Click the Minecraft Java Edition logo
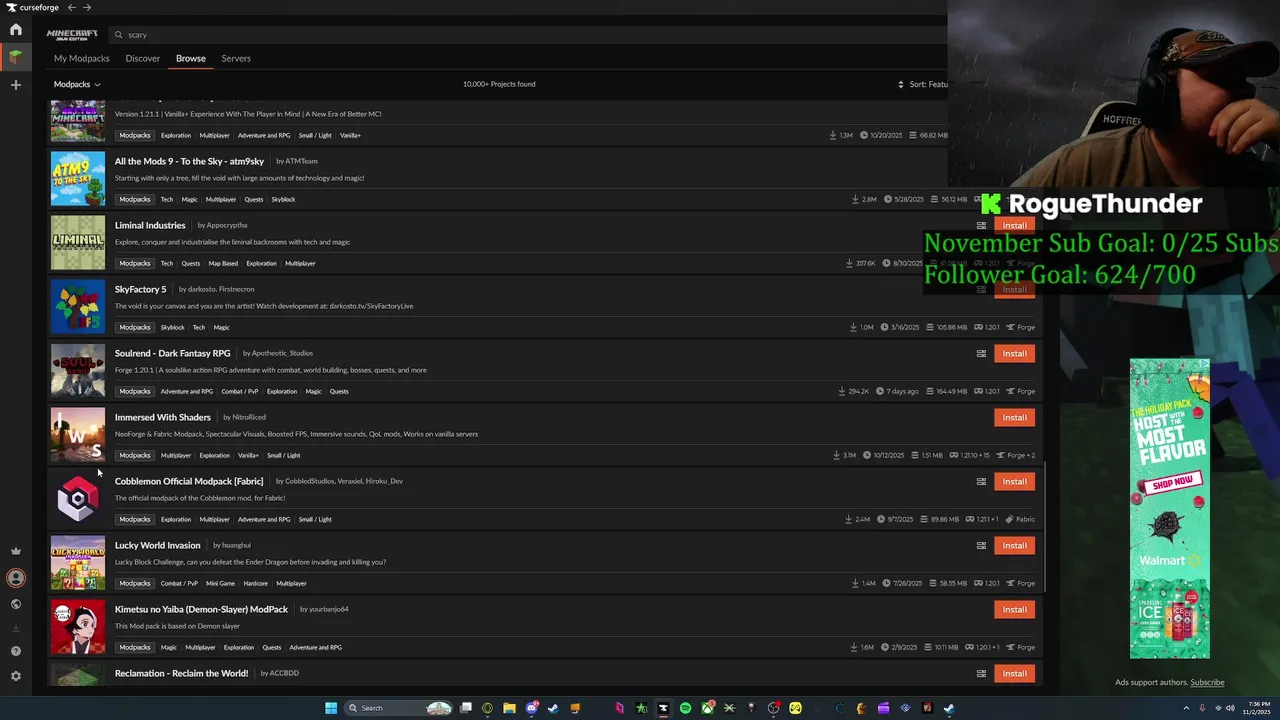Image resolution: width=1280 pixels, height=720 pixels. pos(72,35)
